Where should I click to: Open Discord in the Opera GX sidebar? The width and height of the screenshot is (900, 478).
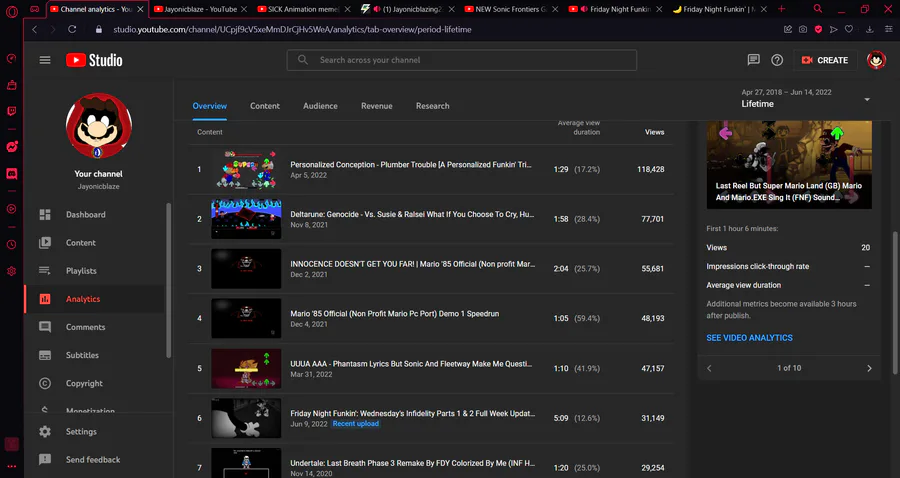click(11, 173)
